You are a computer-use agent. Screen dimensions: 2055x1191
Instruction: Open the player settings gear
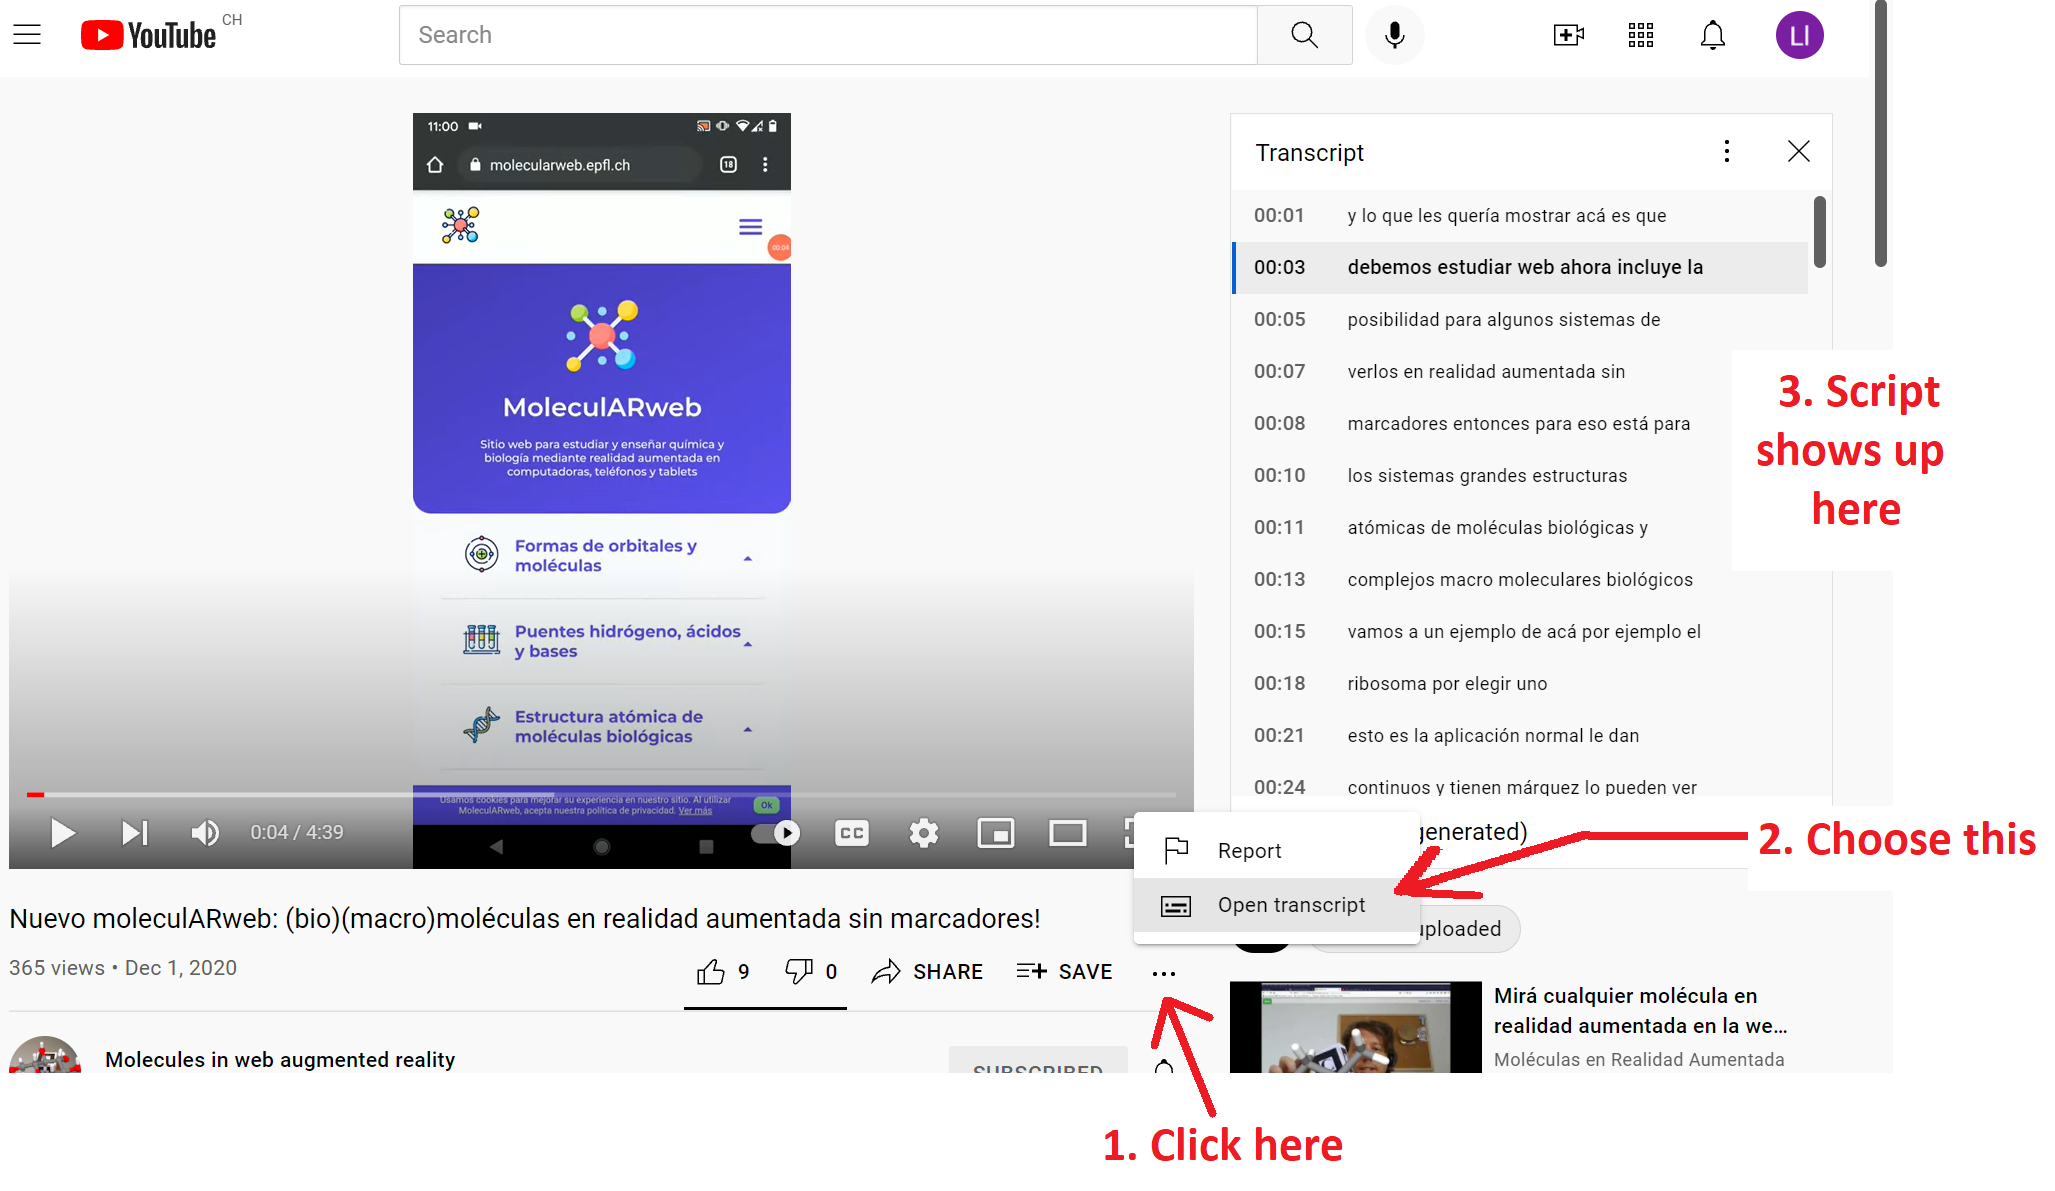coord(924,832)
